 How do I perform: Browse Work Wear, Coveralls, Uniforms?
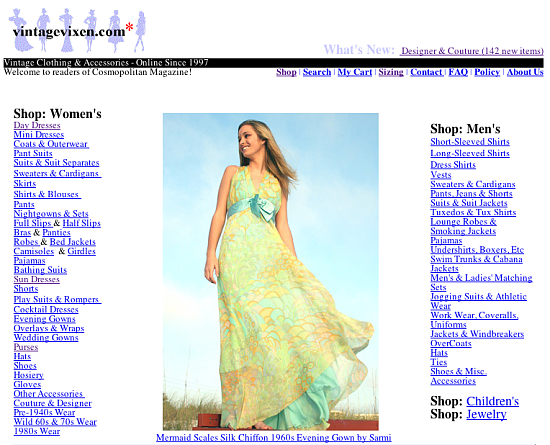coord(474,320)
